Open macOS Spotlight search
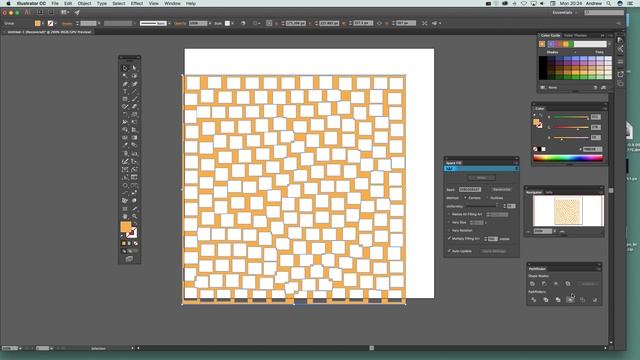640x360 pixels. point(609,3)
